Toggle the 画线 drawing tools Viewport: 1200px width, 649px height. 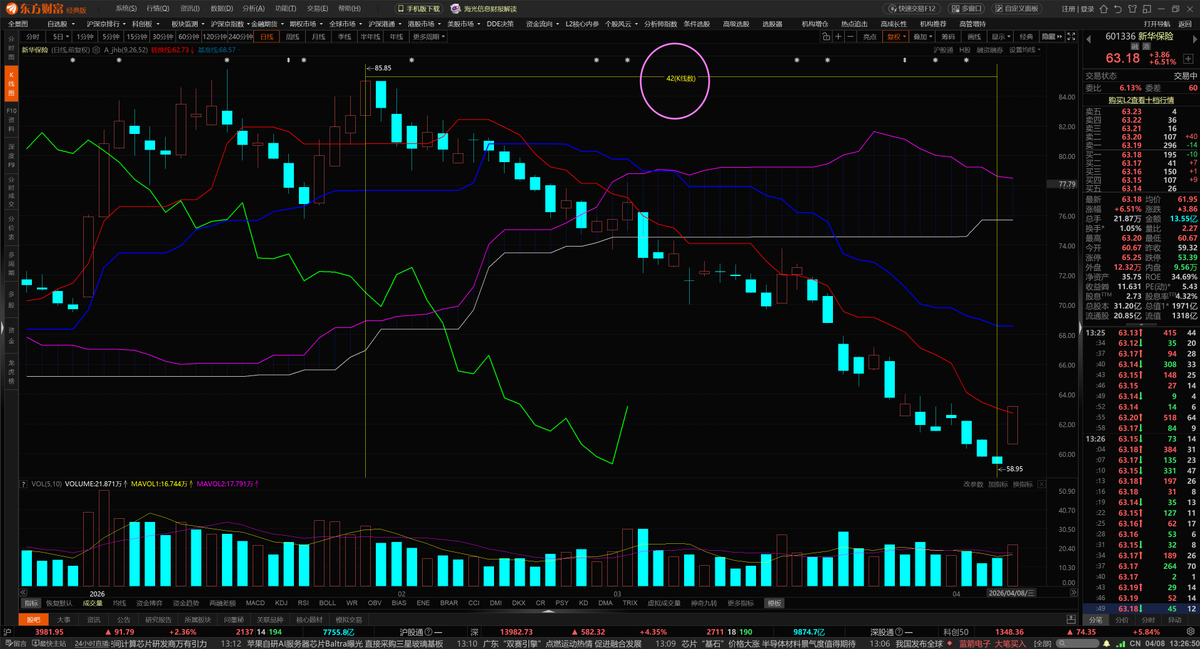click(974, 36)
